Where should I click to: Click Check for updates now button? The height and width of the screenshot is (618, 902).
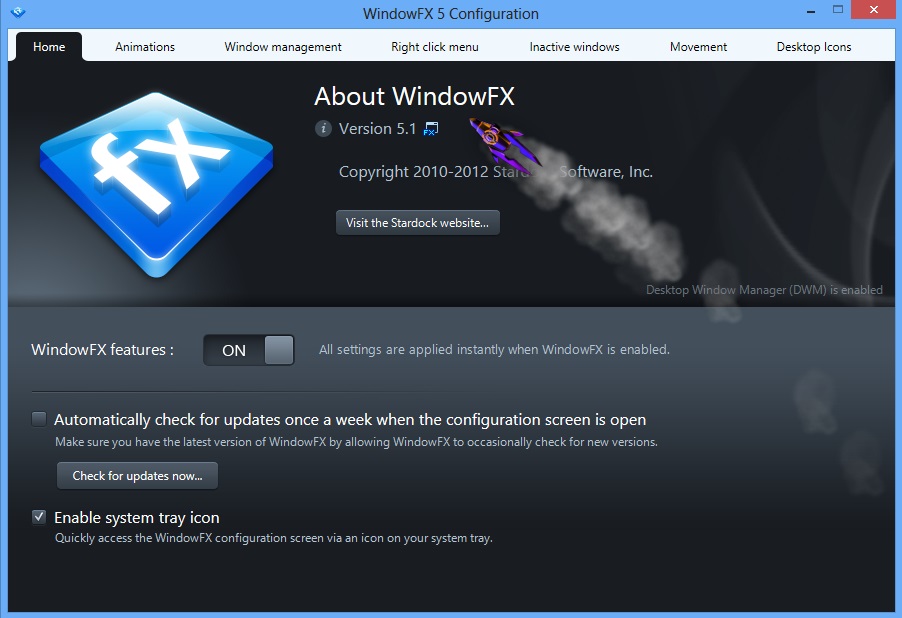pyautogui.click(x=137, y=476)
